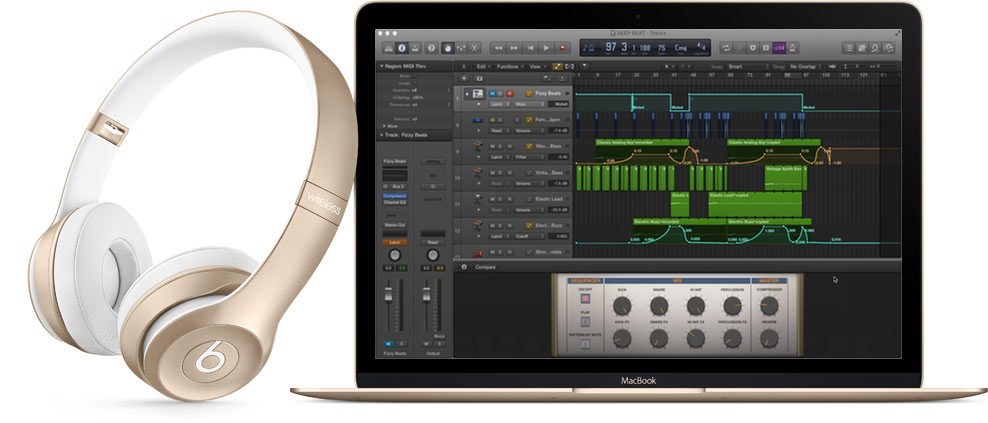Screen dimensions: 988x423
Task: Solo the Elastic Lead track
Action: coord(501,199)
